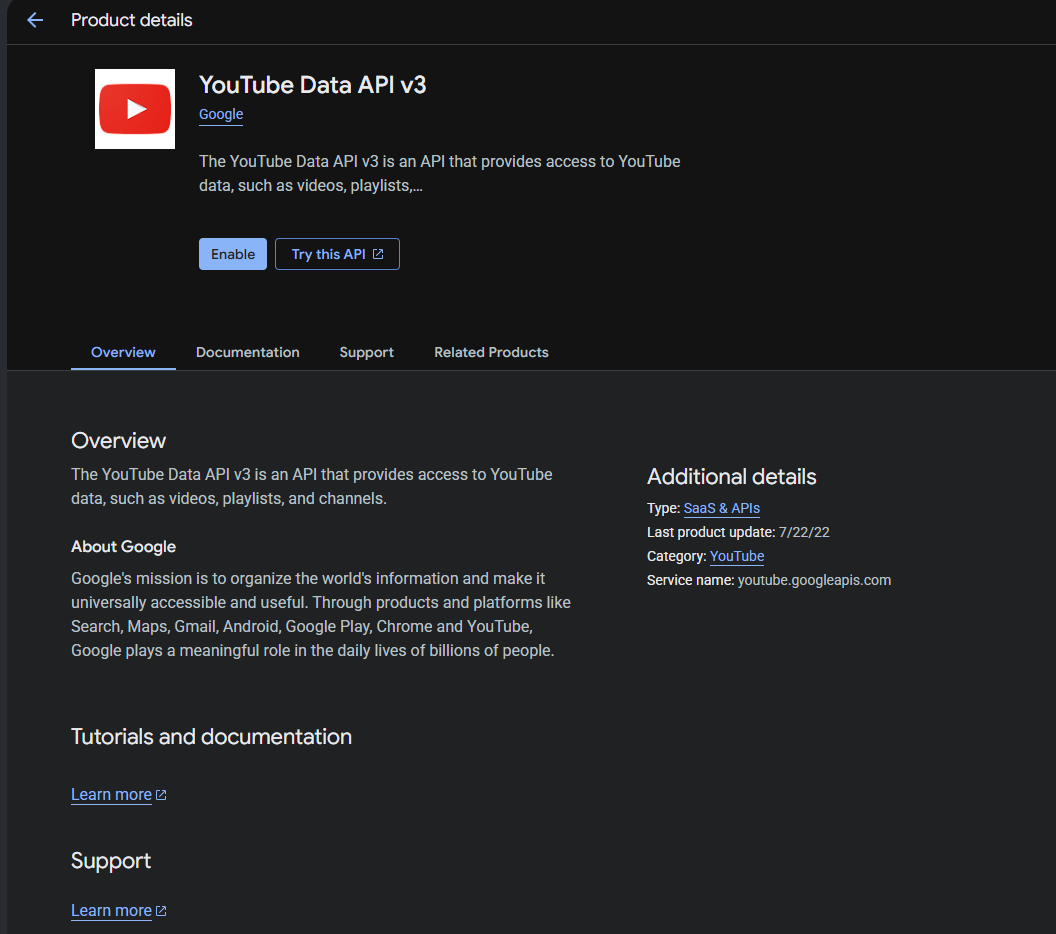Enable the YouTube Data API v3
This screenshot has width=1056, height=934.
(x=232, y=254)
